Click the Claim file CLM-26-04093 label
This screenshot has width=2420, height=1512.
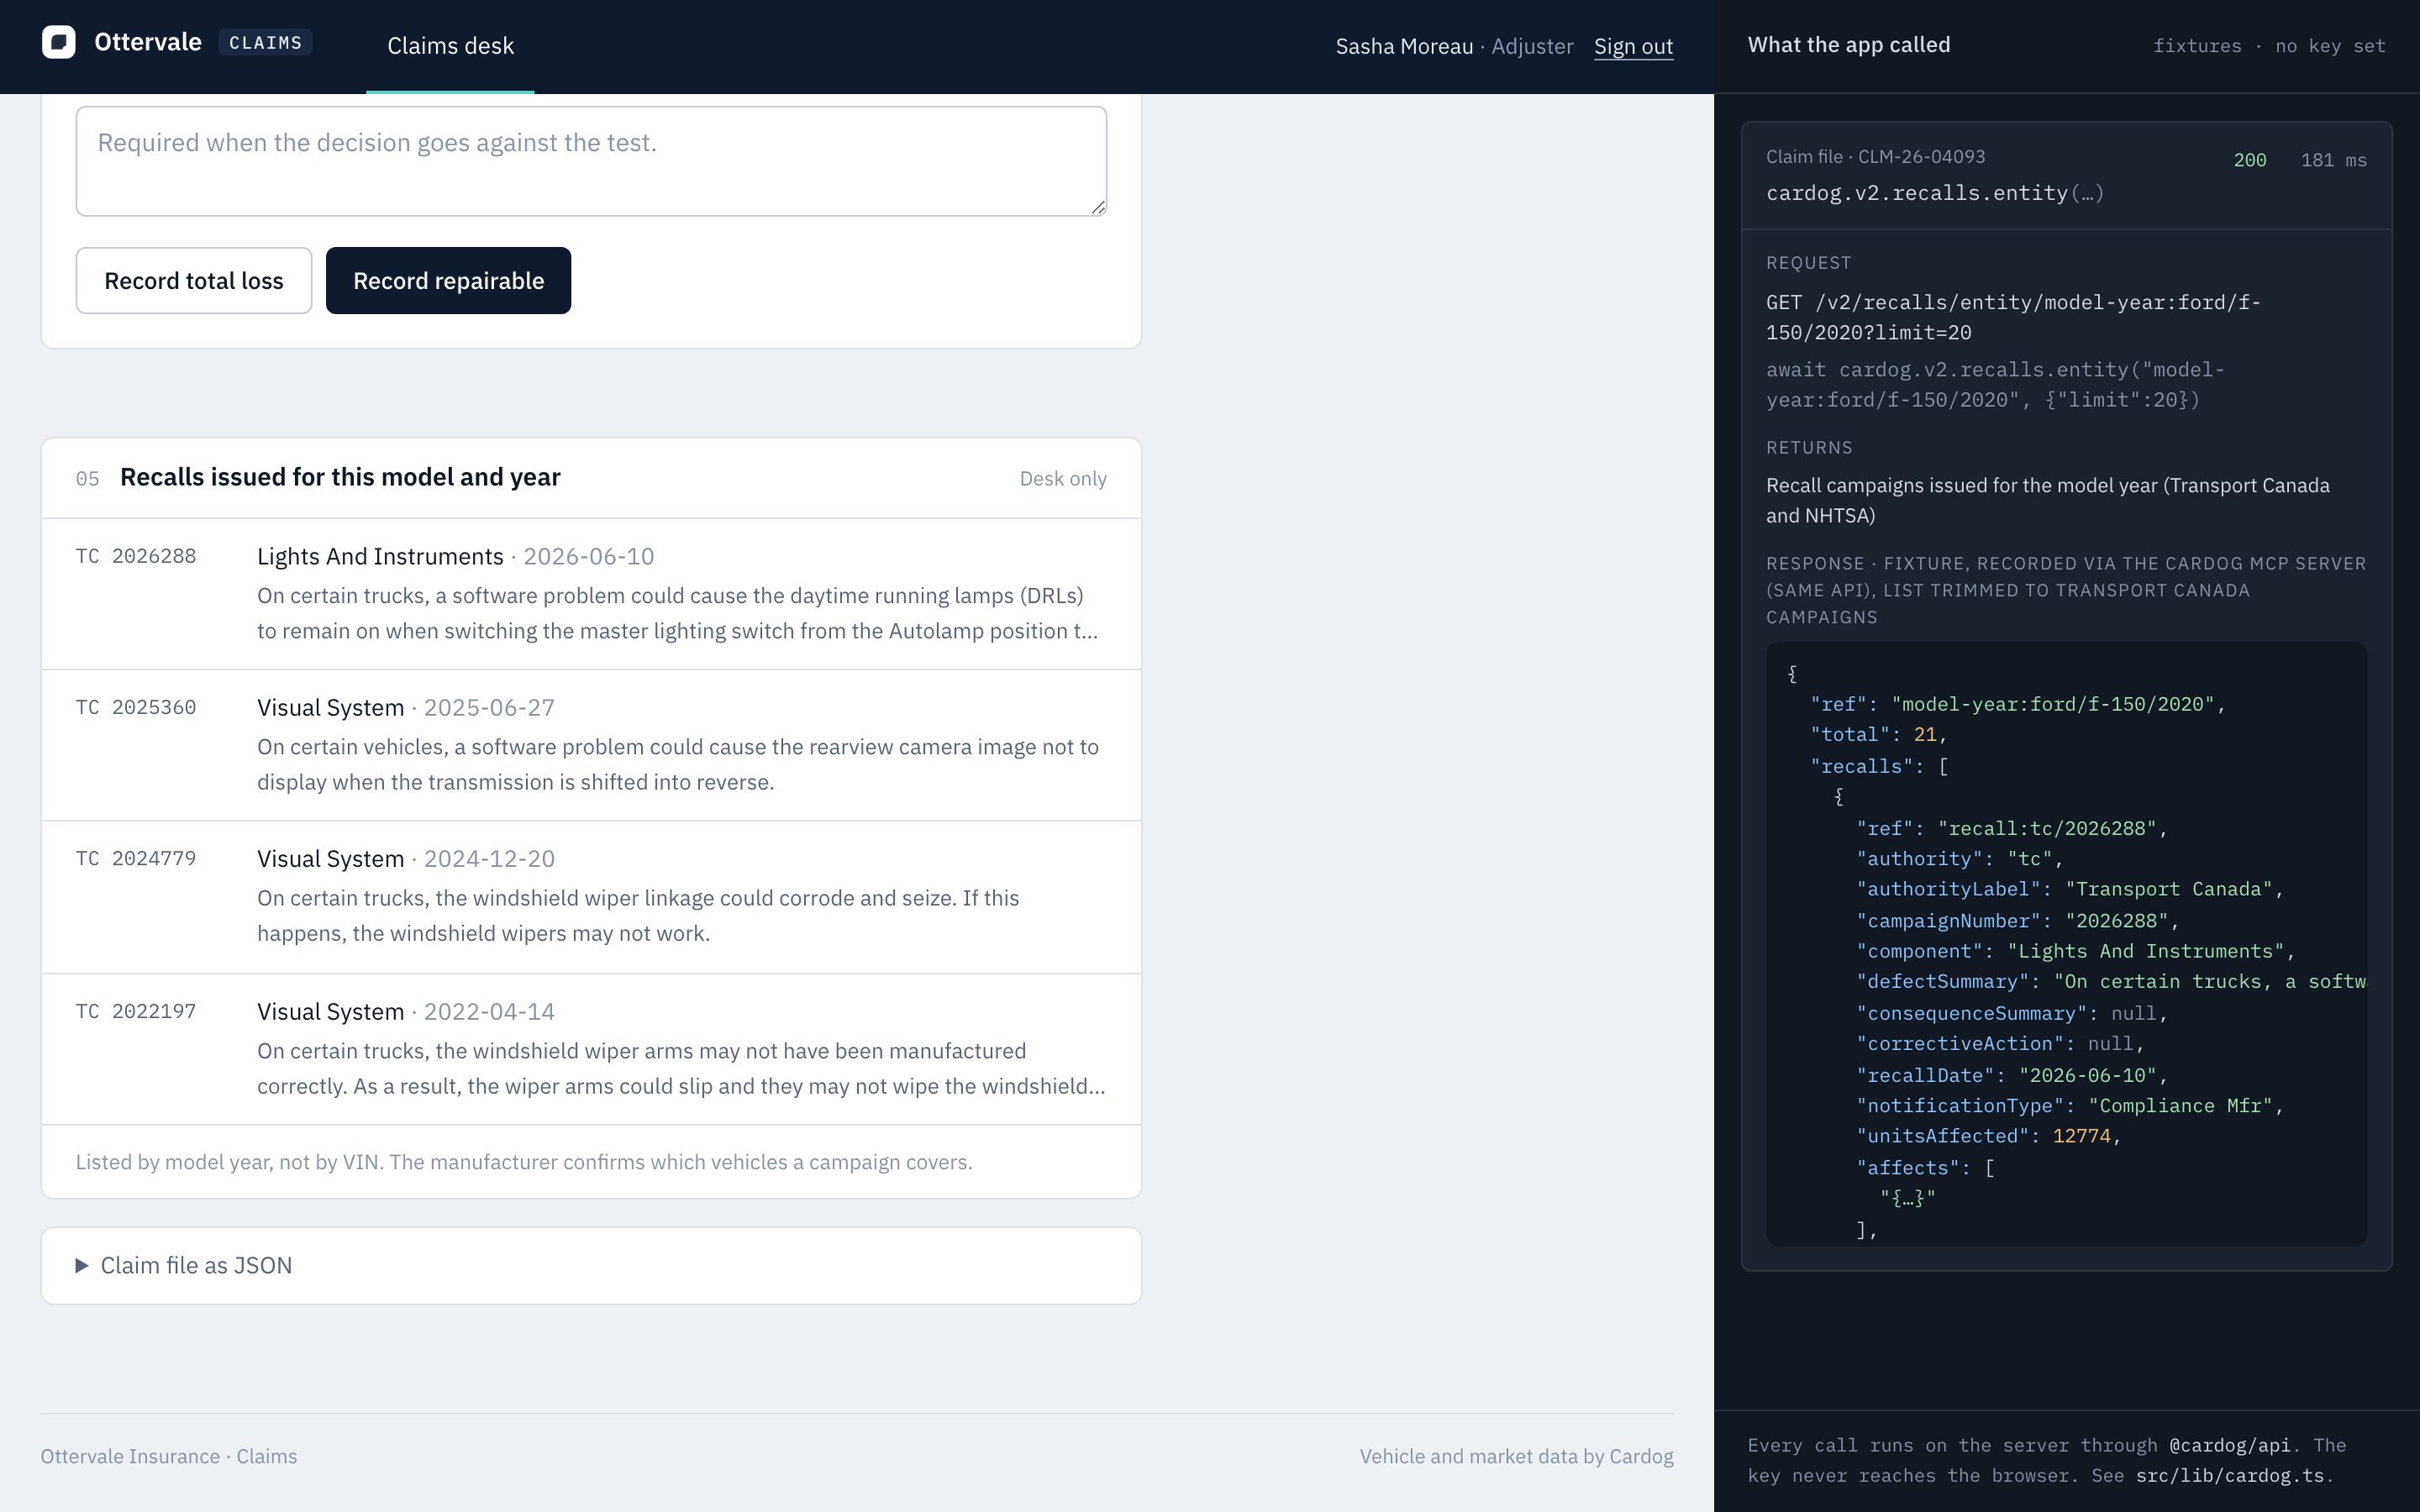1875,157
